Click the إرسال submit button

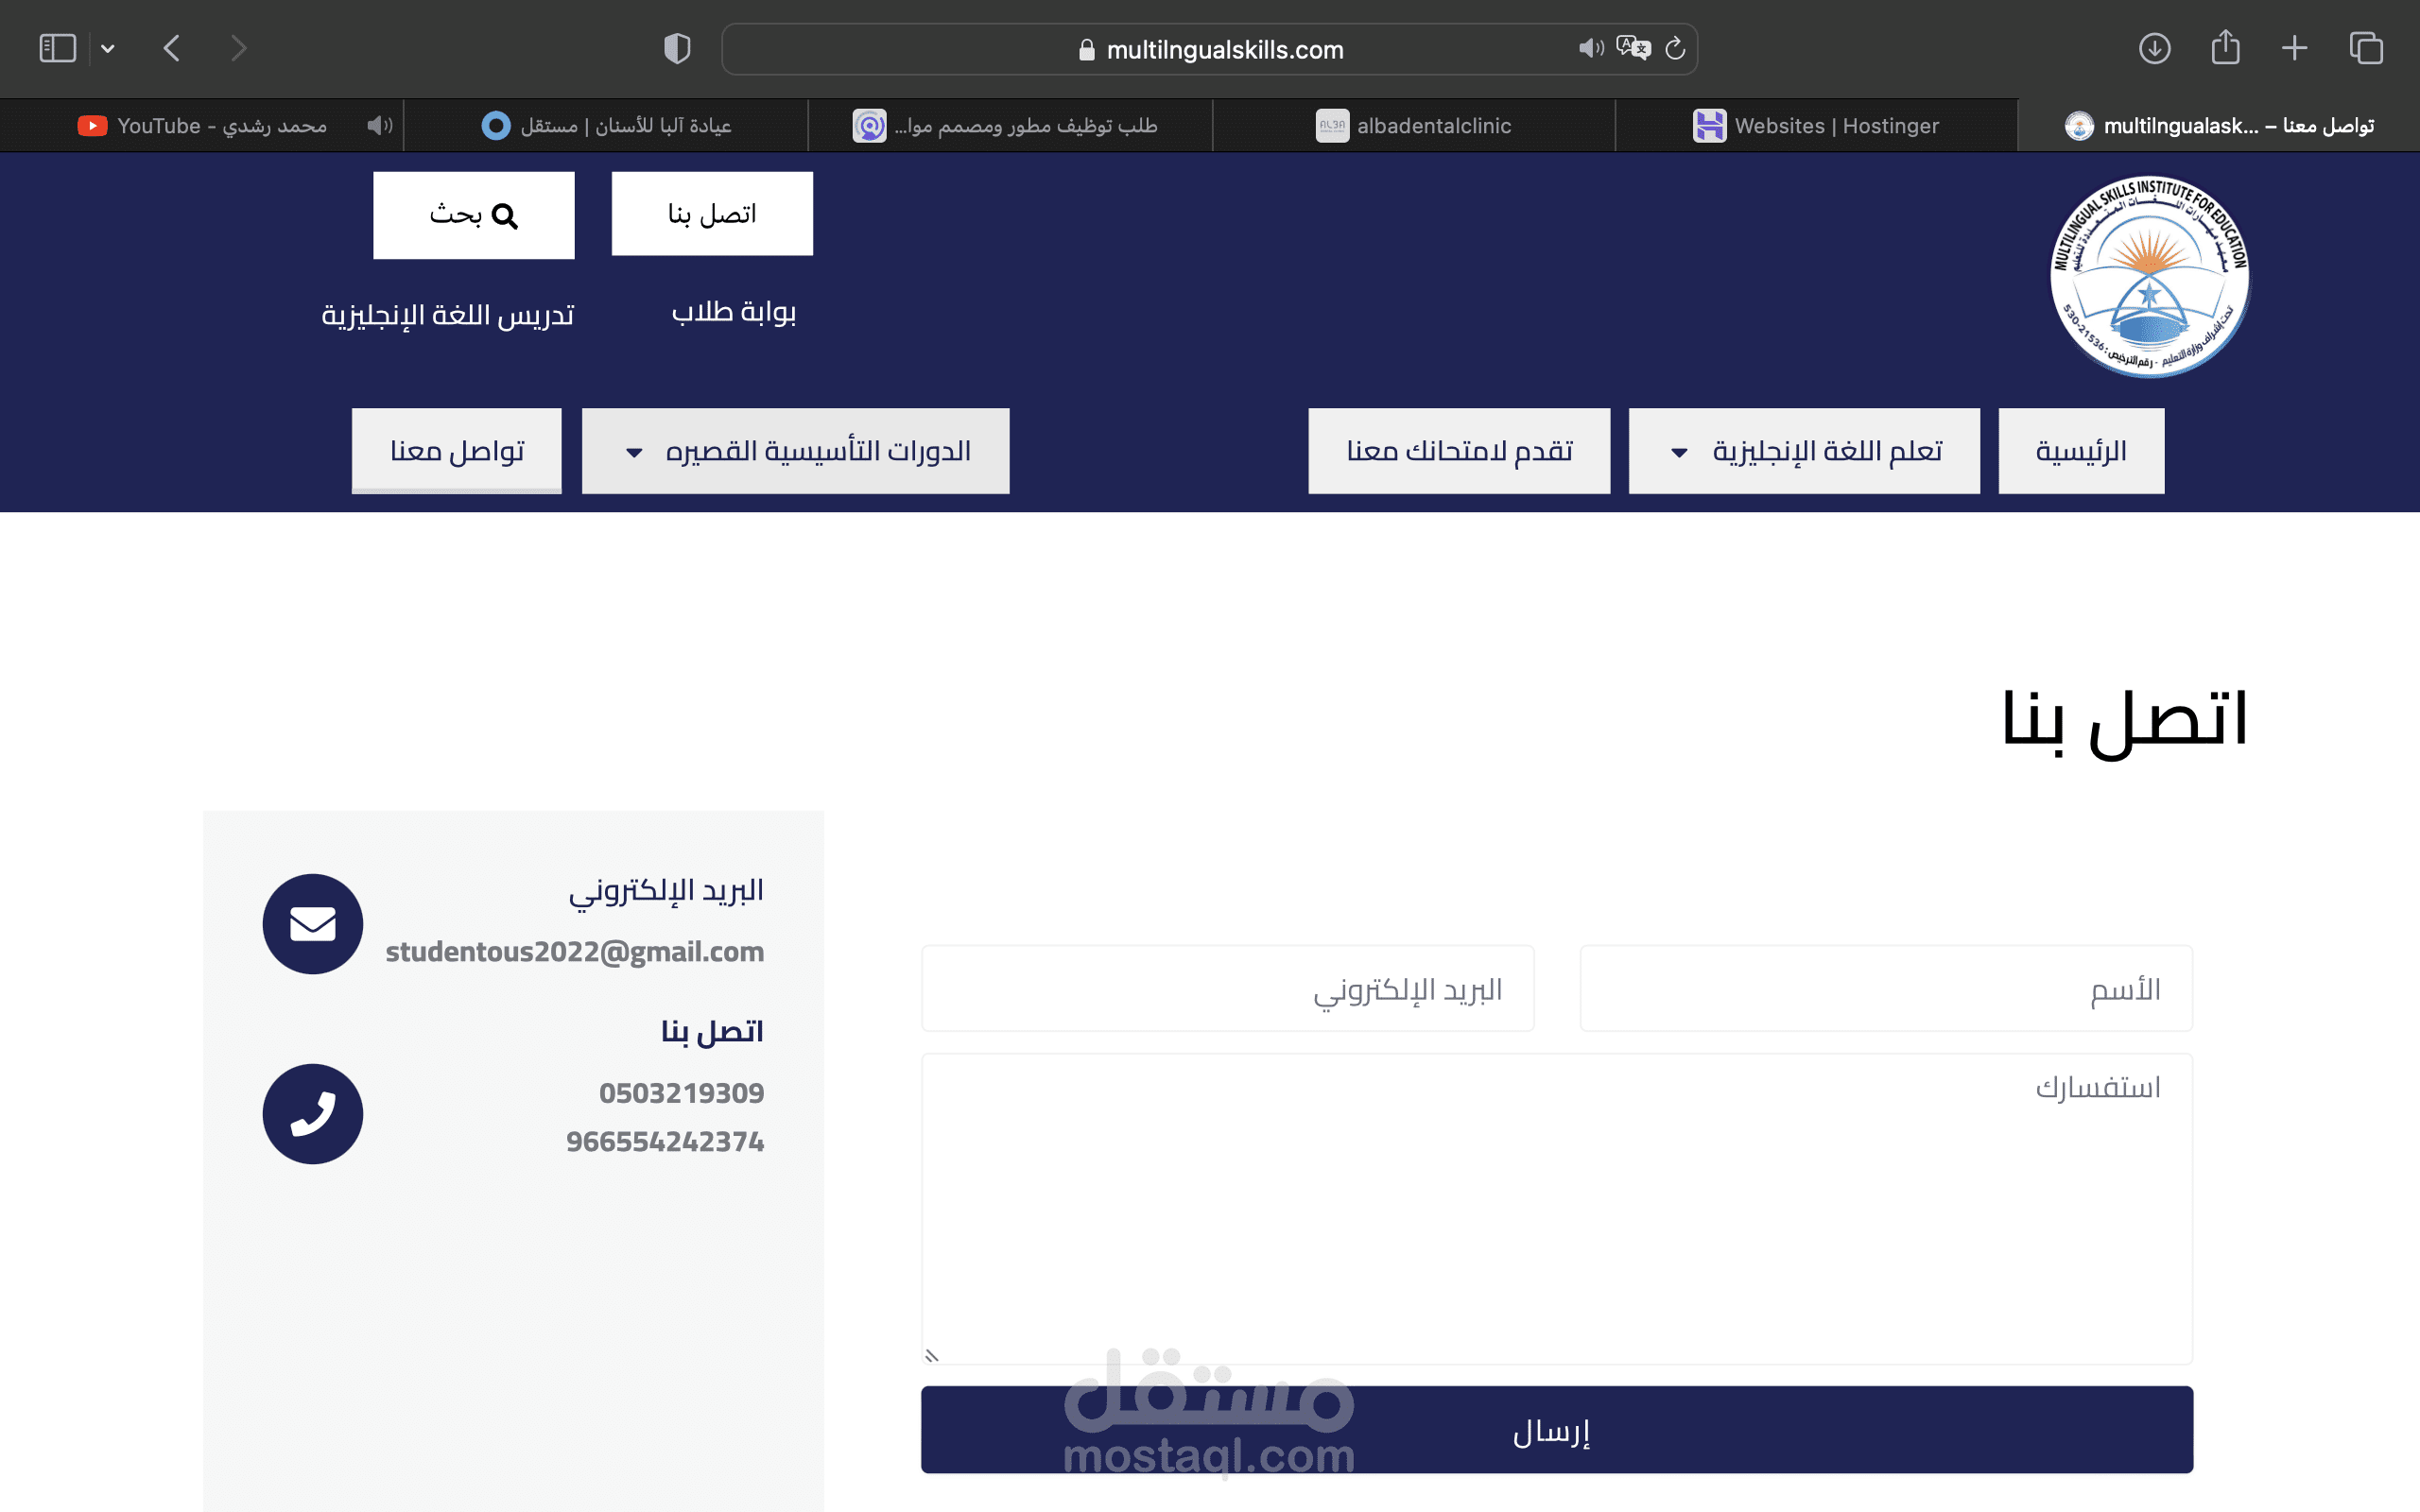click(1556, 1430)
